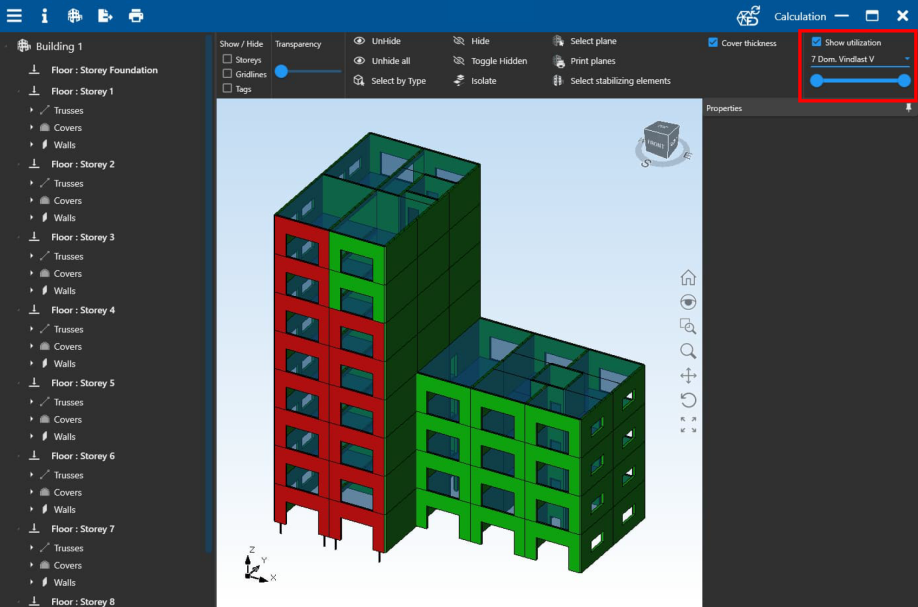Image resolution: width=918 pixels, height=607 pixels.
Task: Click the Print planes icon
Action: 558,61
